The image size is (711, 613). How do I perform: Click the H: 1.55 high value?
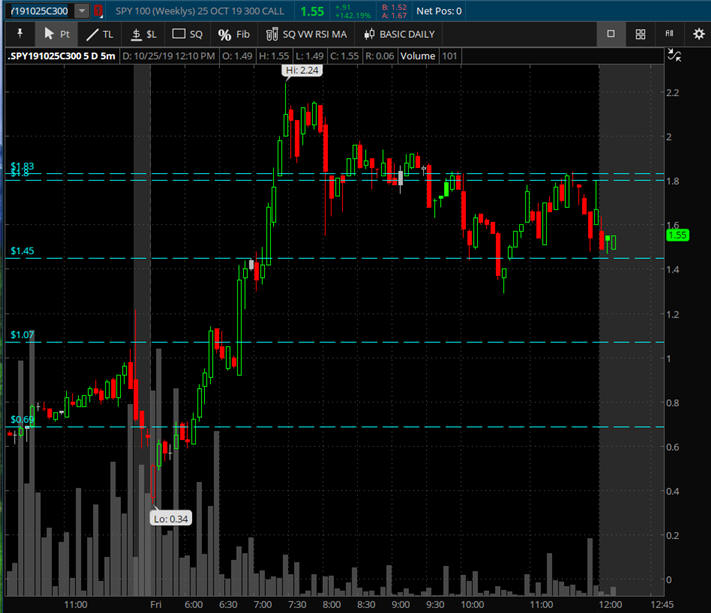[273, 56]
